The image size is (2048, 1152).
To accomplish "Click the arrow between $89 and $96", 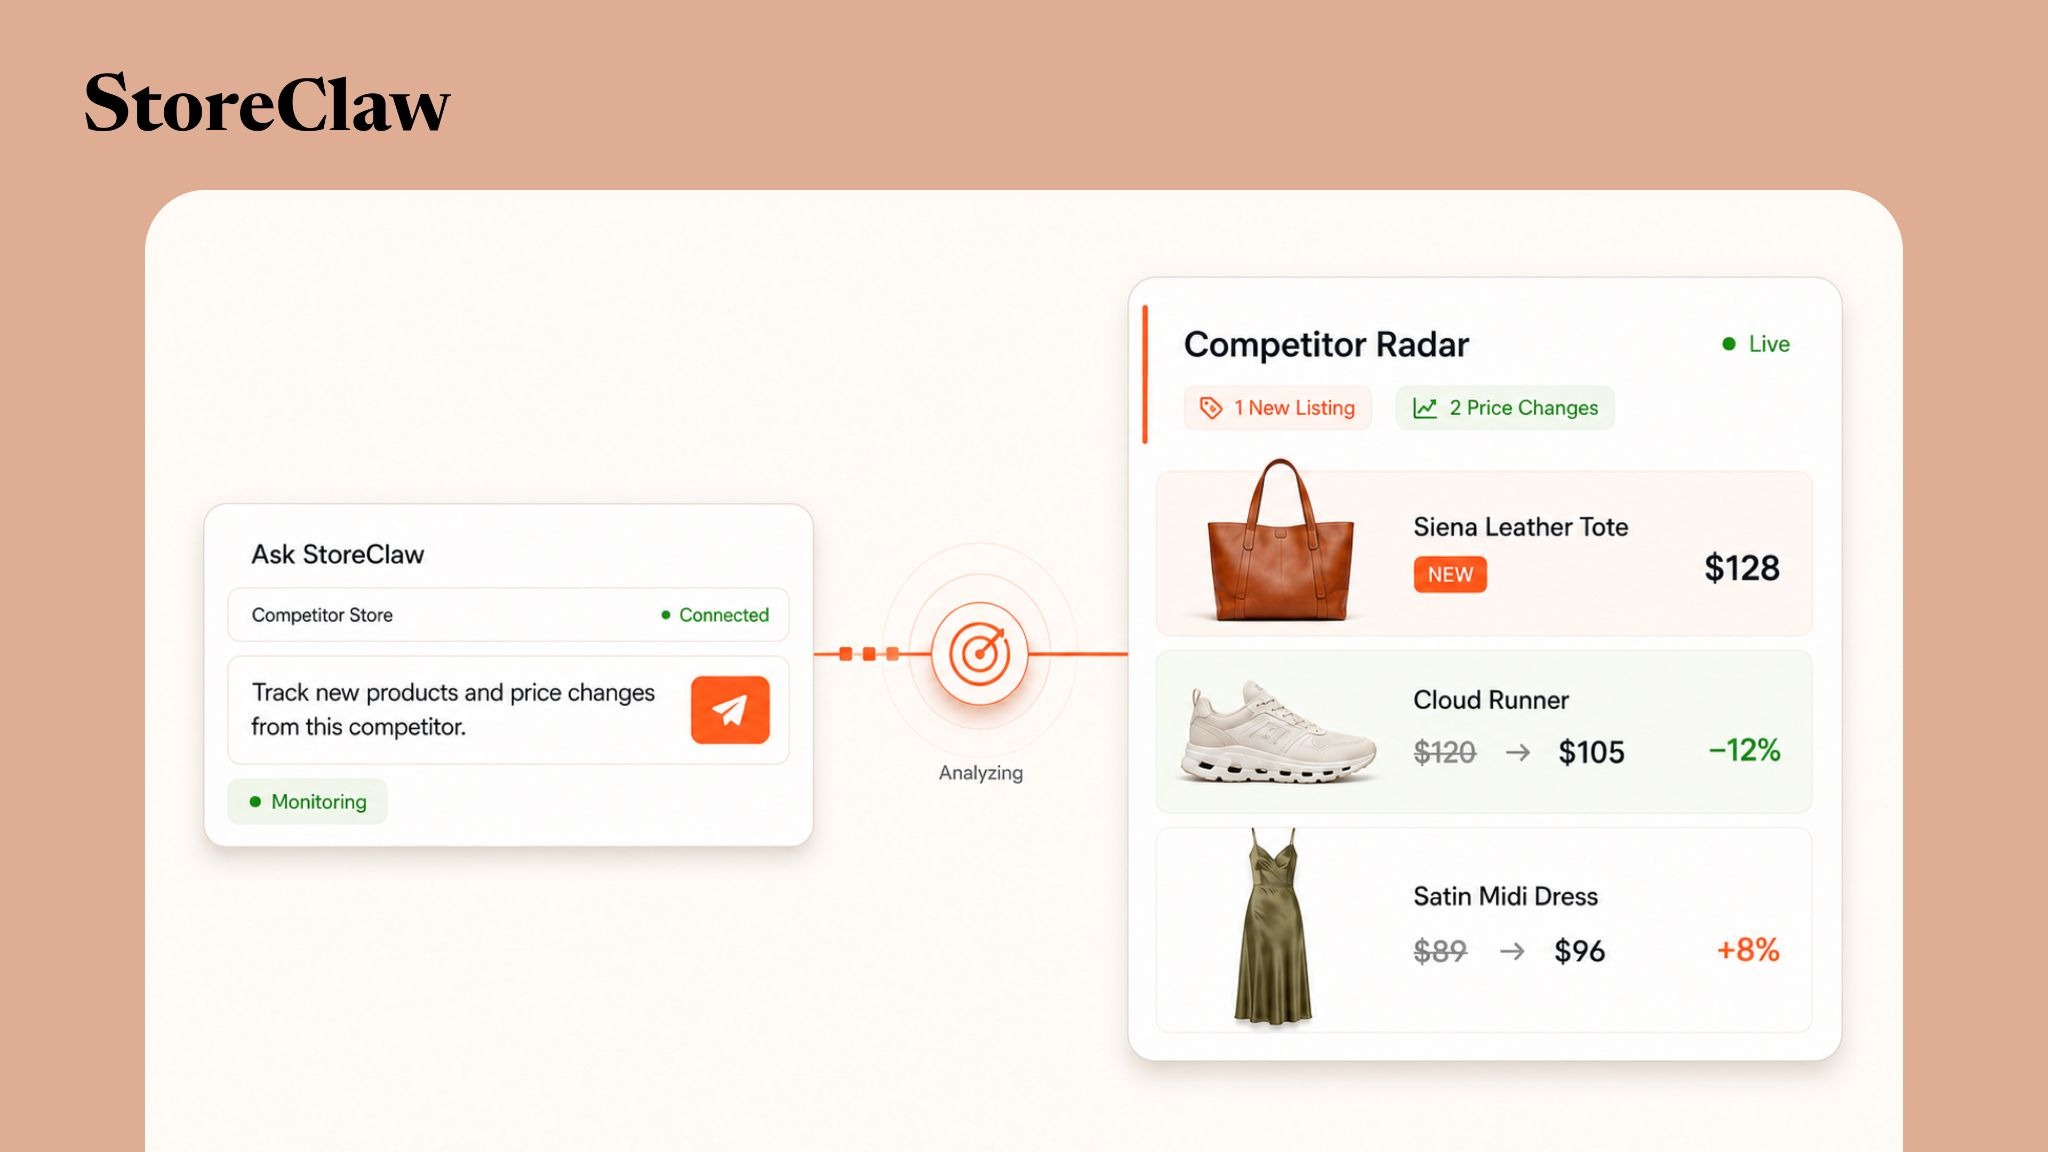I will coord(1512,951).
